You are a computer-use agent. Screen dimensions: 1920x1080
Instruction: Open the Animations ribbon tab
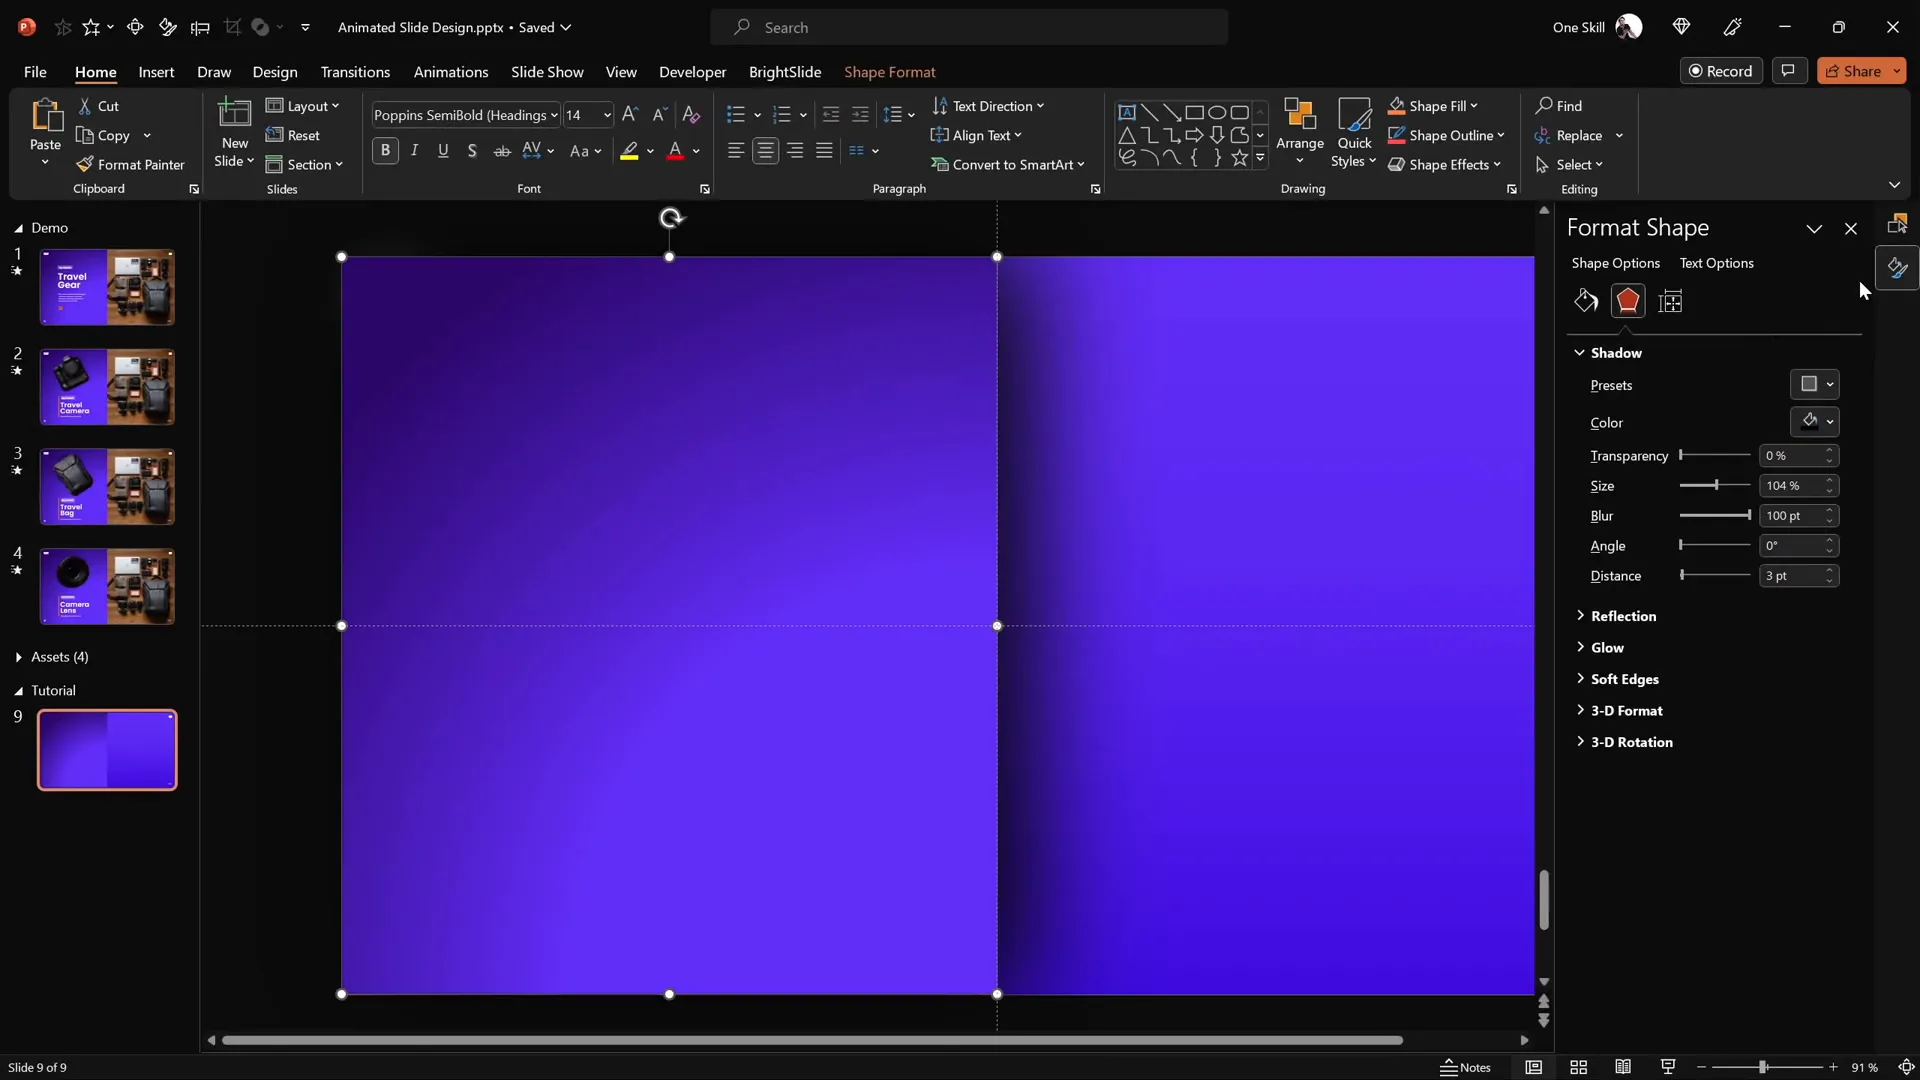click(x=450, y=72)
